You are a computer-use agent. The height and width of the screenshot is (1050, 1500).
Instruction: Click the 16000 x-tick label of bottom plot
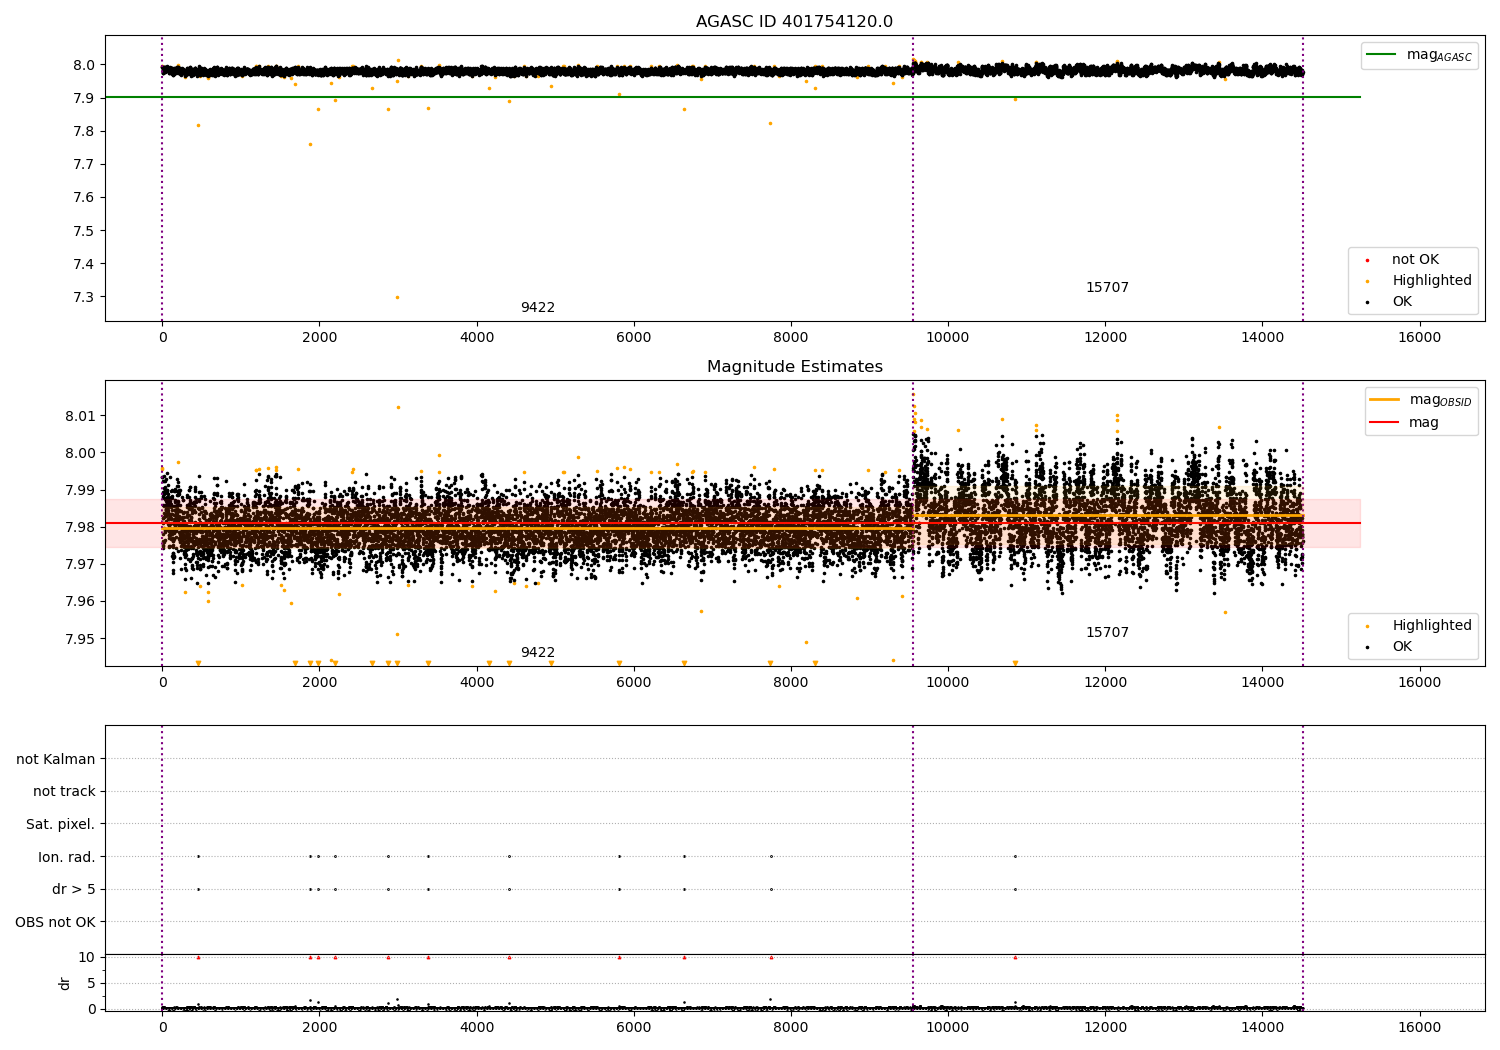click(1419, 1027)
